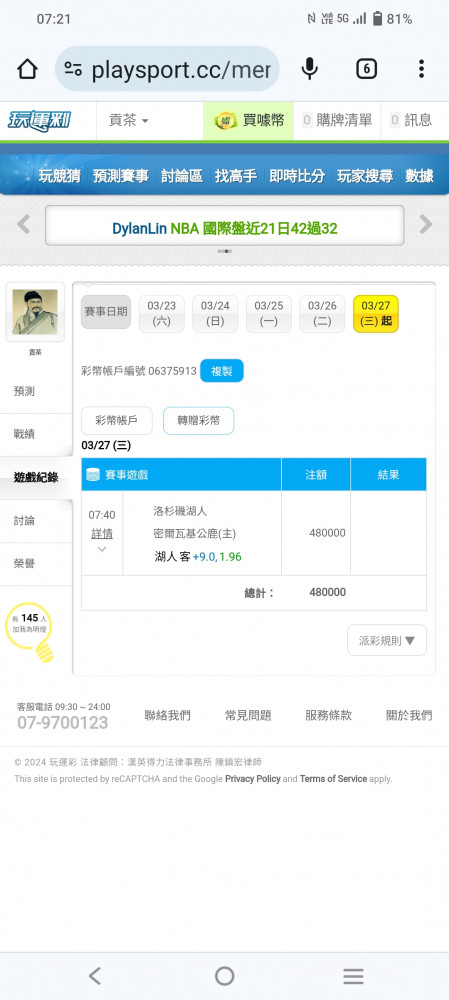Click the 玩運彩 site logo
The height and width of the screenshot is (1000, 449).
40,120
